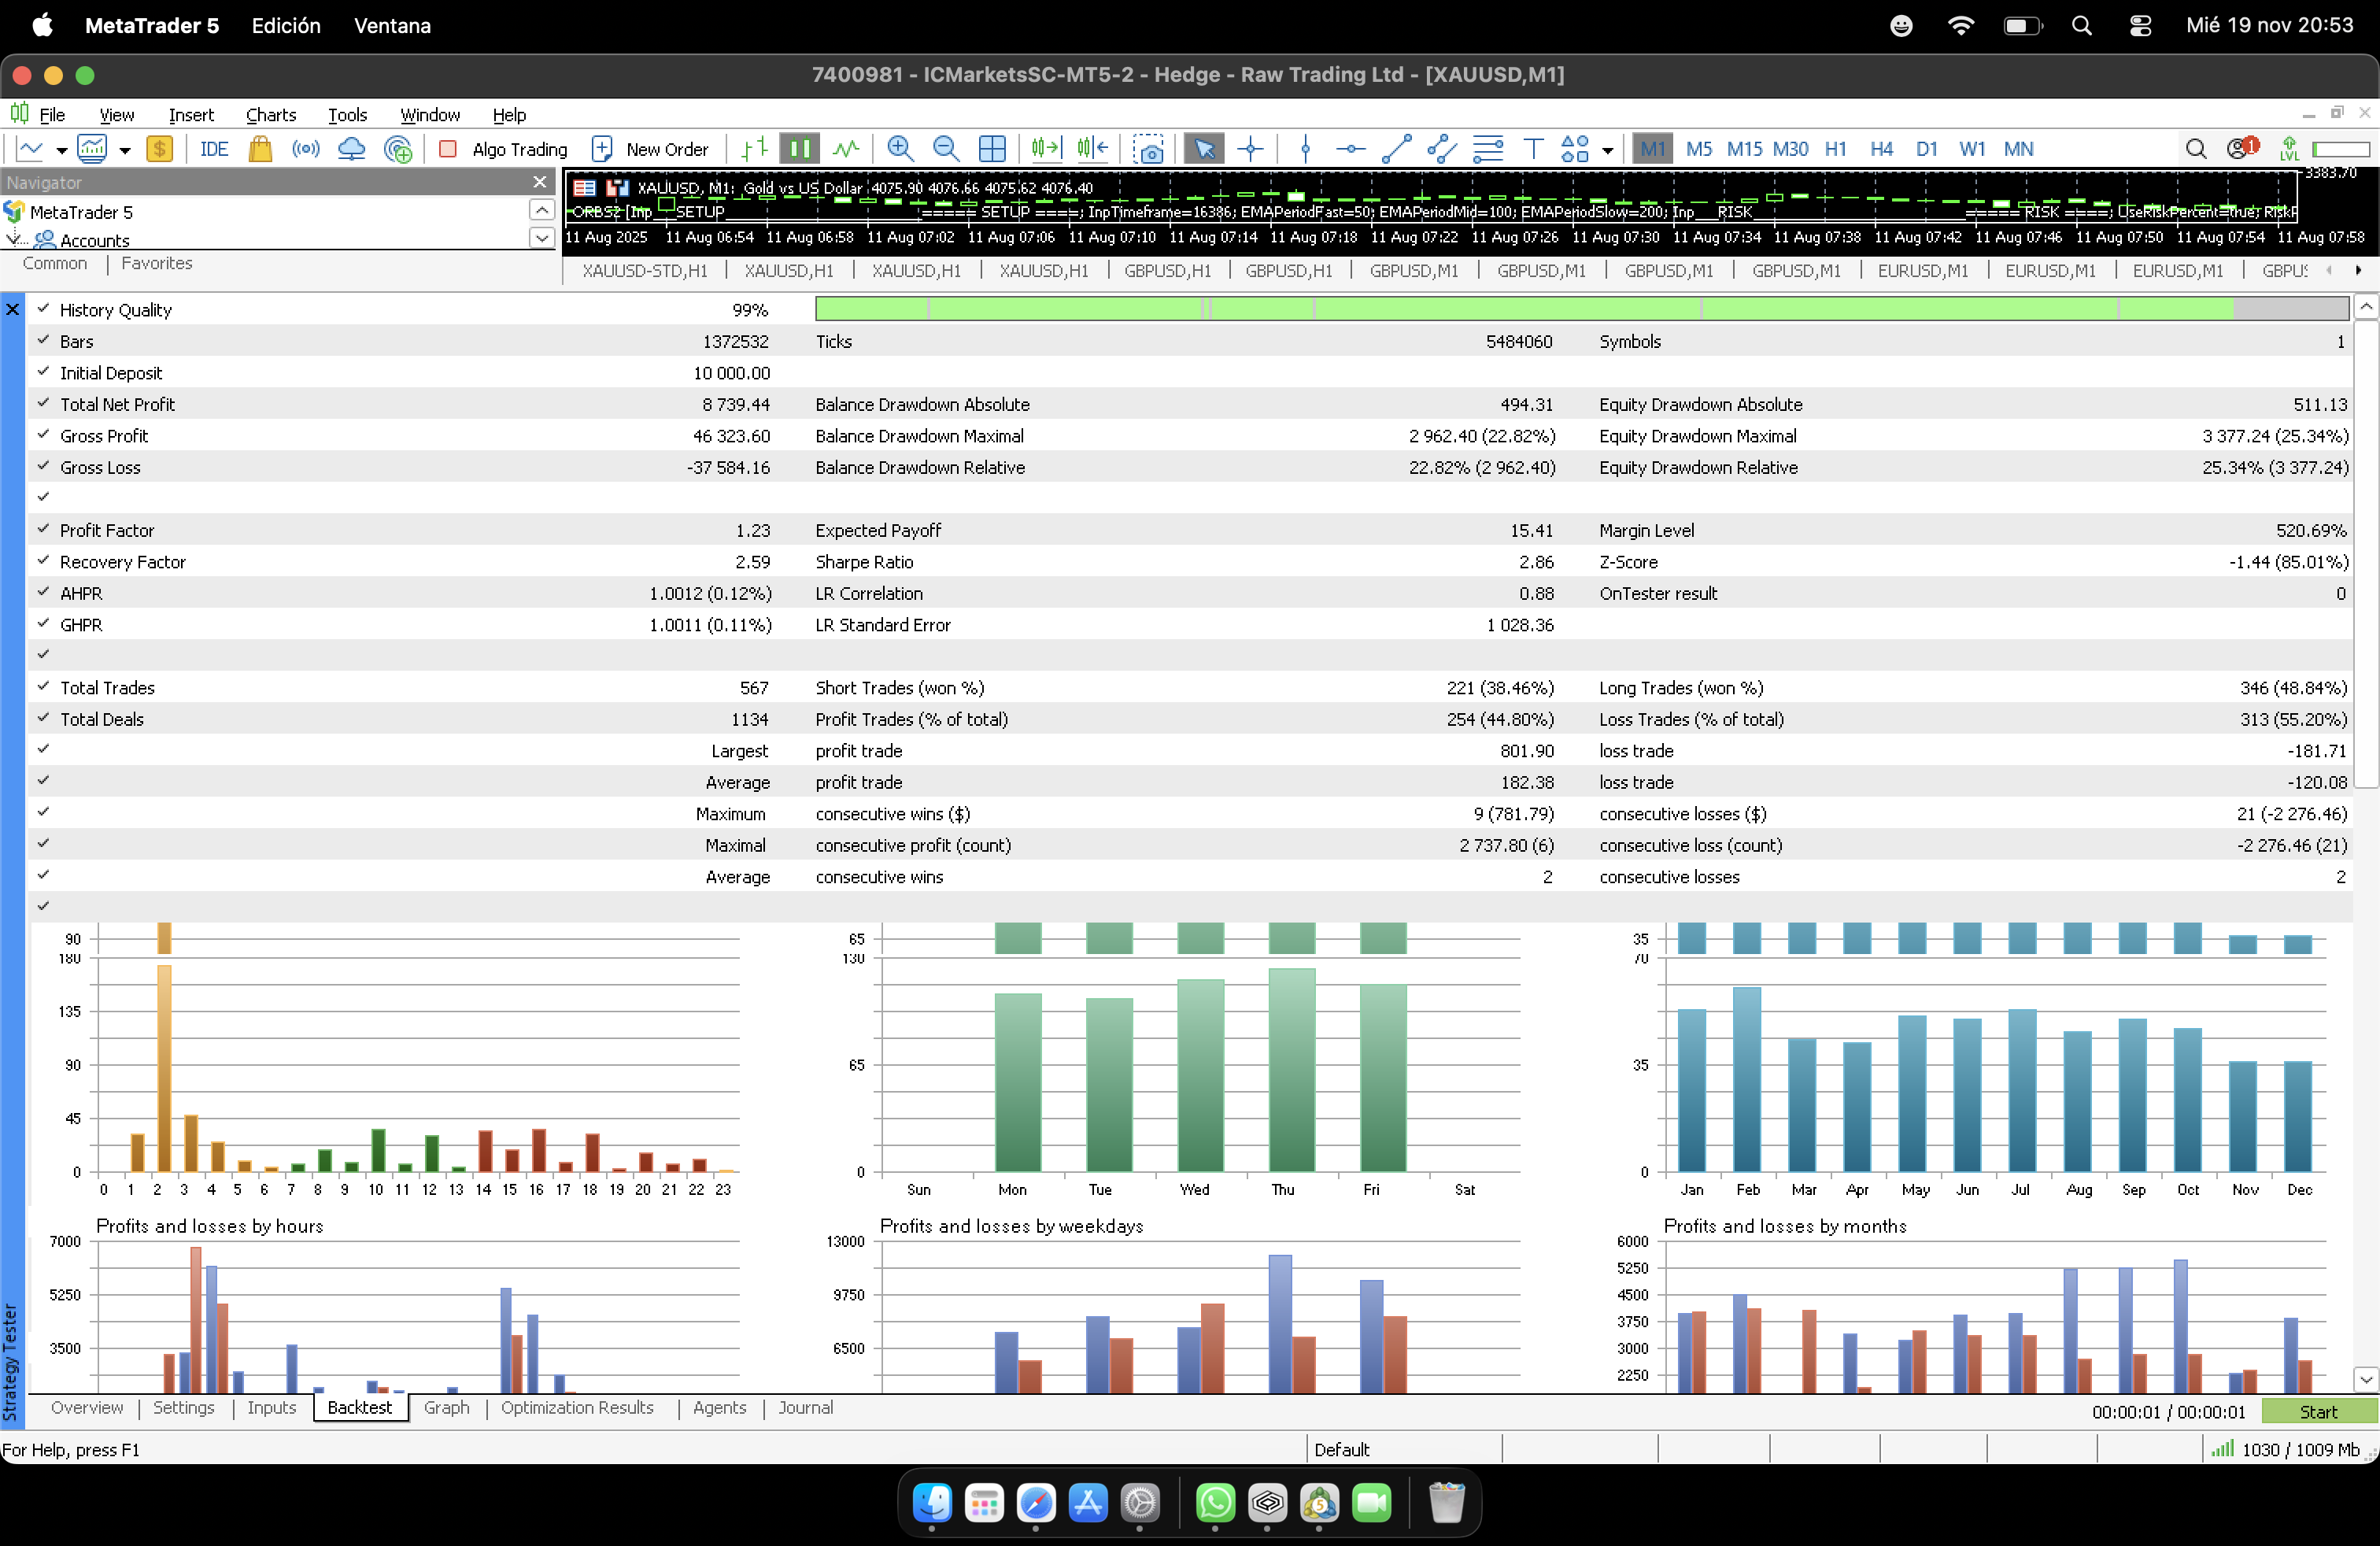The height and width of the screenshot is (1546, 2380).
Task: Open the Market shopping bag icon
Action: coord(260,149)
